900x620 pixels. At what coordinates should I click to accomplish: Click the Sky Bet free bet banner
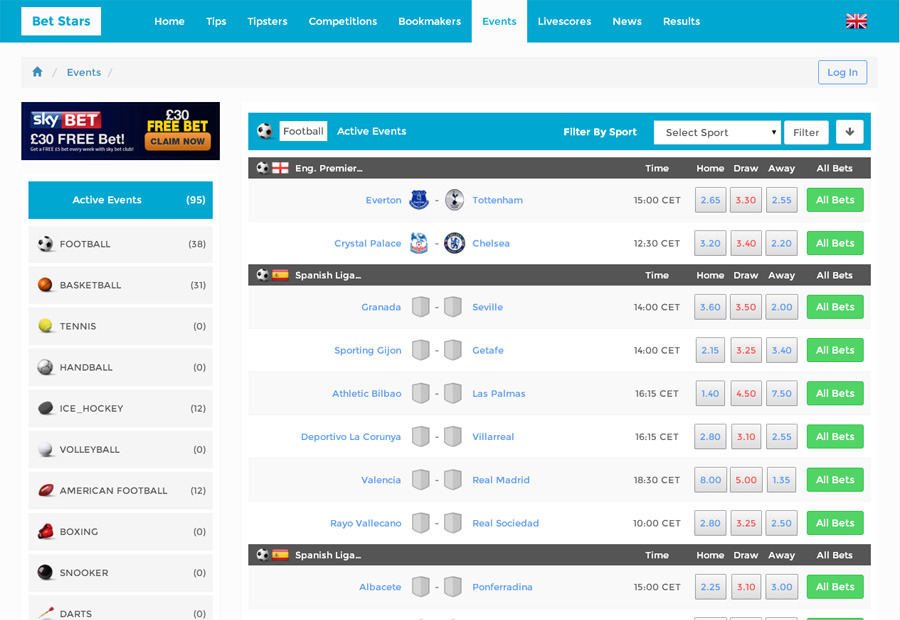[121, 131]
